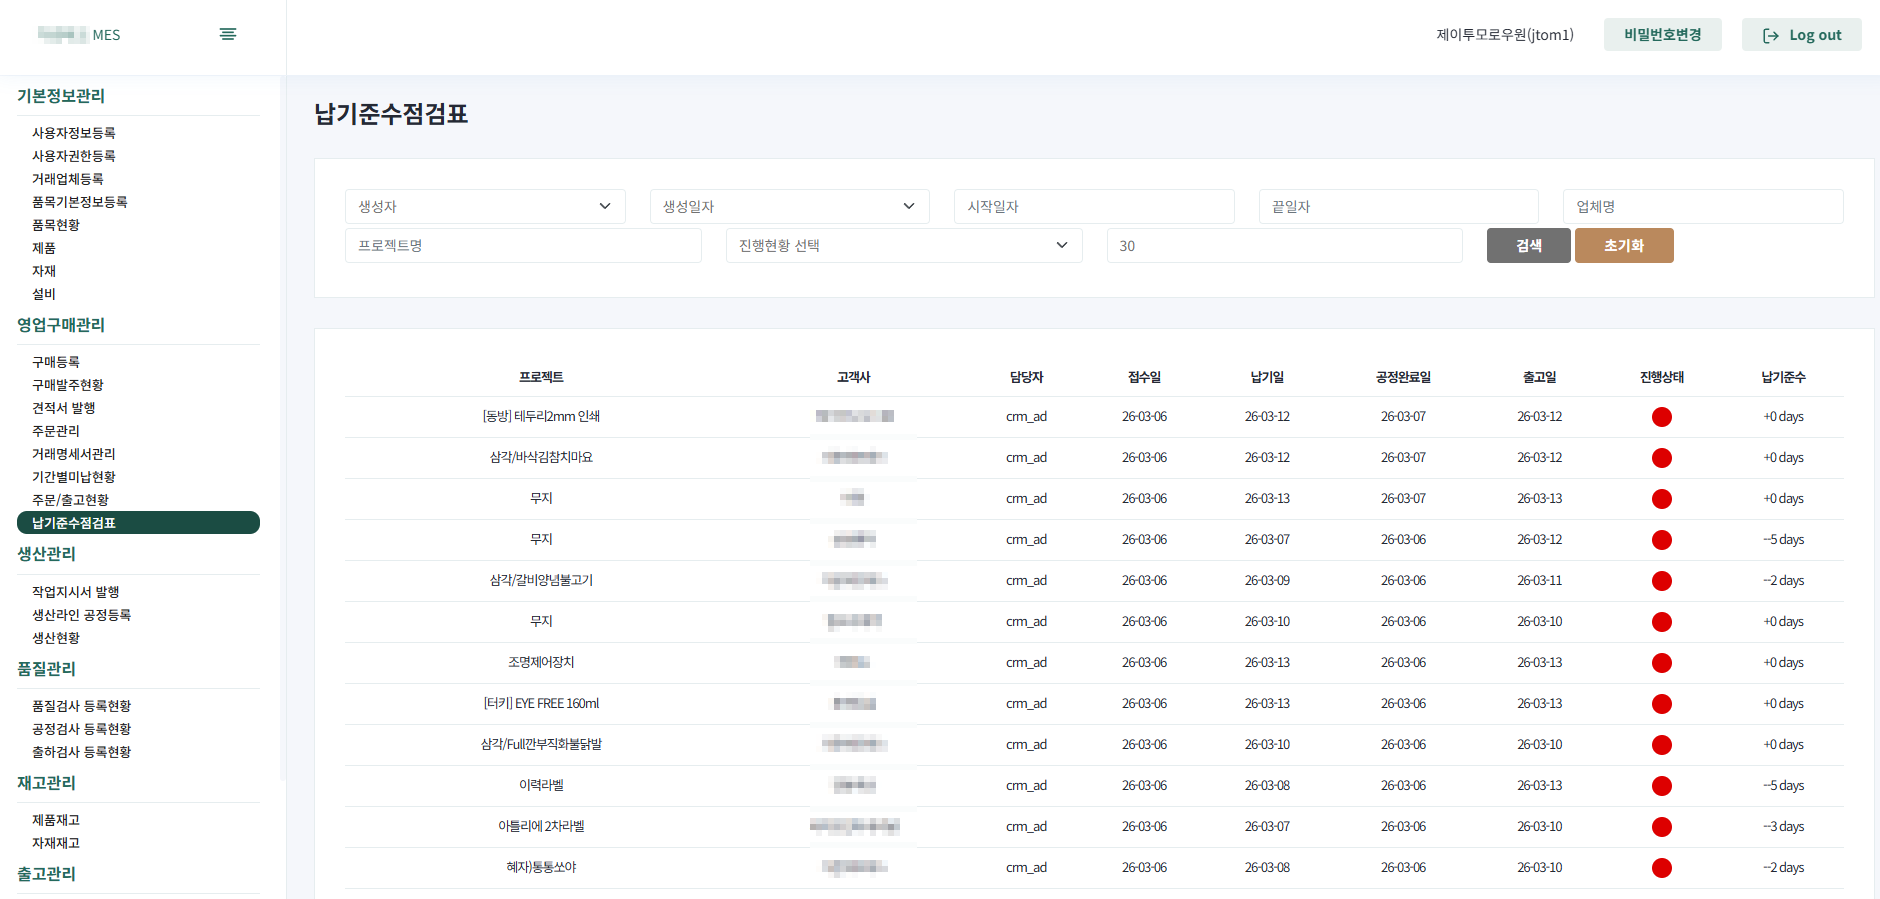This screenshot has width=1880, height=899.
Task: Expand the 생성일자 dropdown
Action: pyautogui.click(x=789, y=207)
